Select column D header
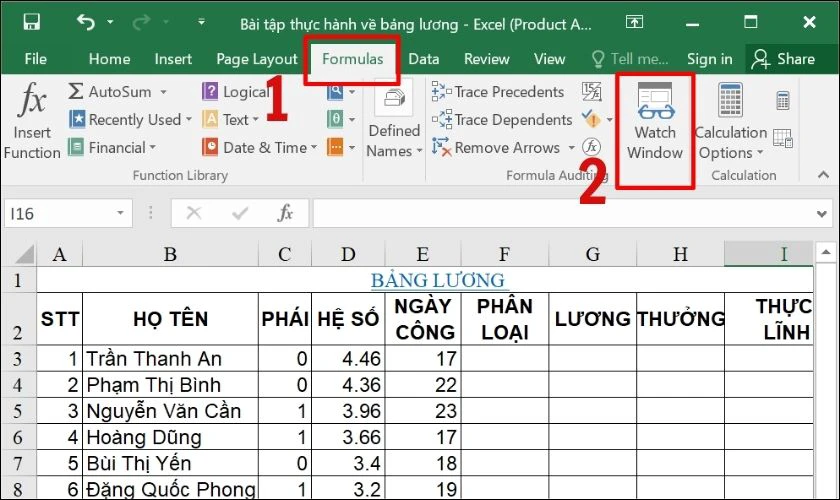The image size is (840, 500). pyautogui.click(x=348, y=254)
